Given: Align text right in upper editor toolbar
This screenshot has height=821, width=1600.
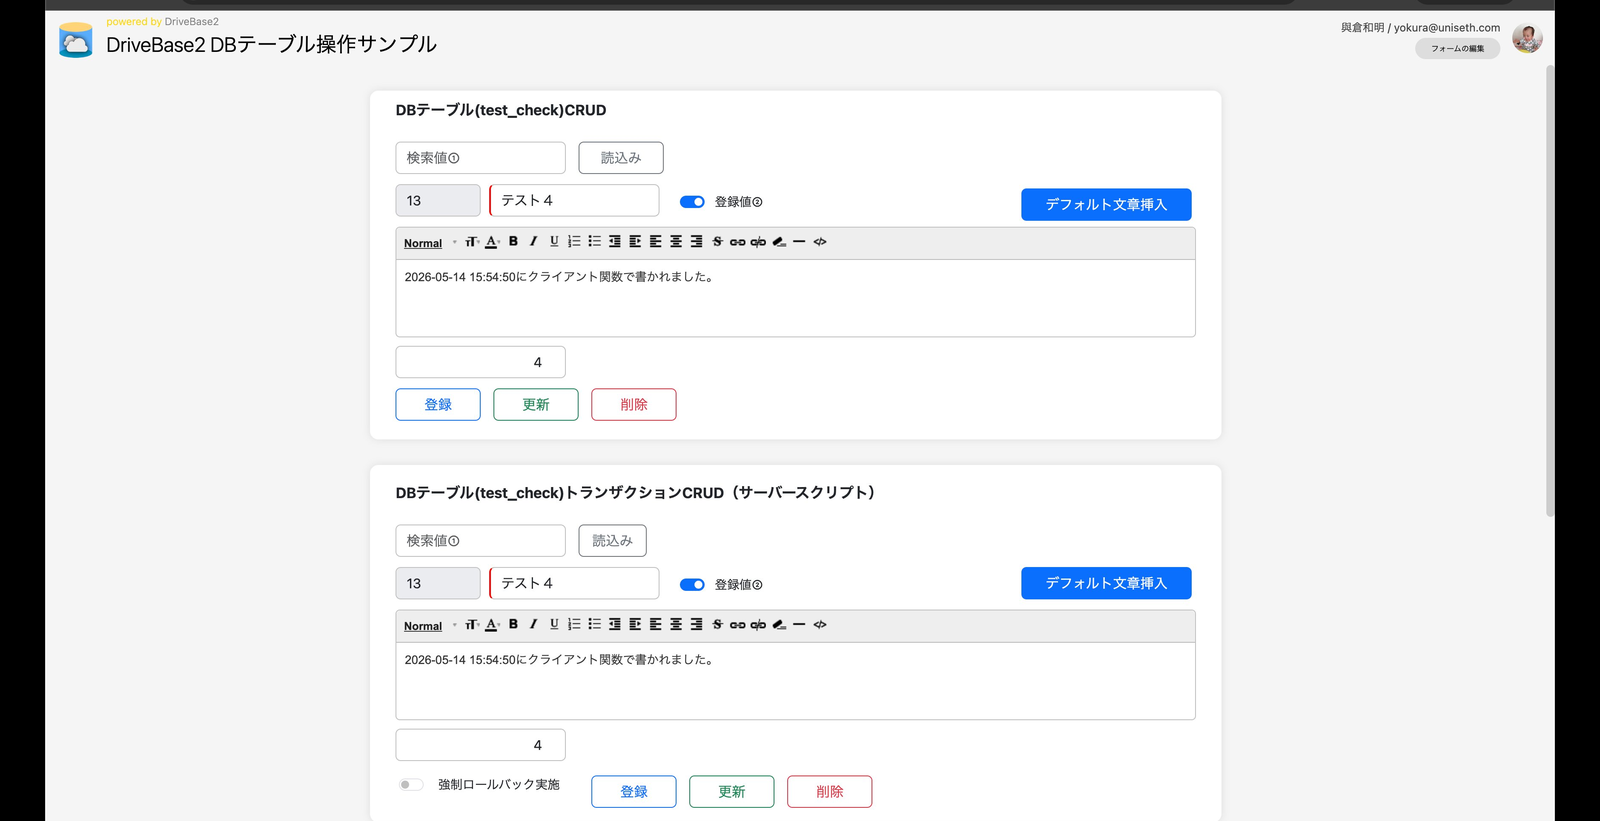Looking at the screenshot, I should [x=696, y=241].
